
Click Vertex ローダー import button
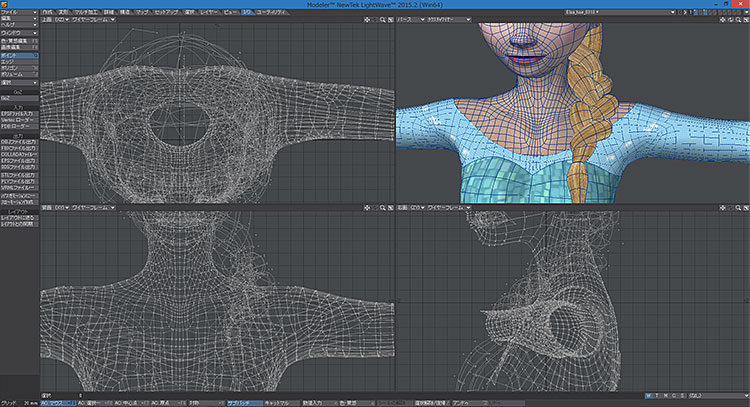19,120
